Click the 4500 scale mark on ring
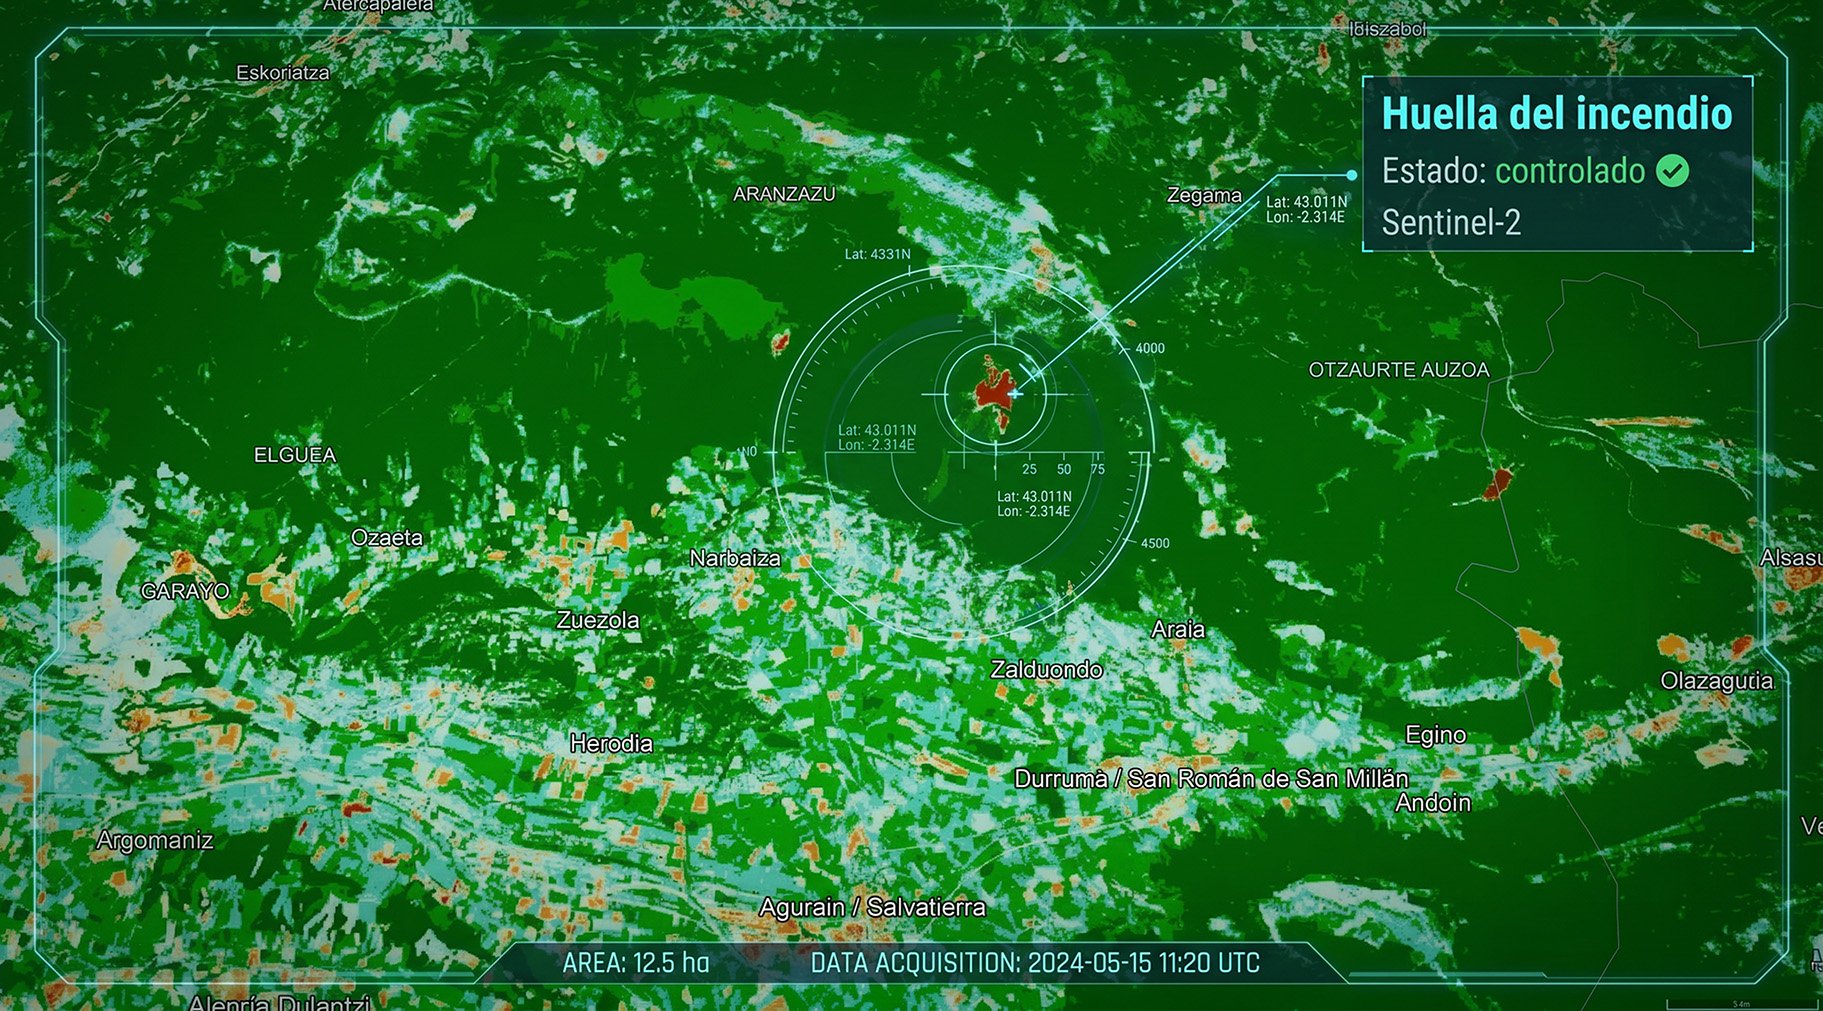 (1155, 544)
